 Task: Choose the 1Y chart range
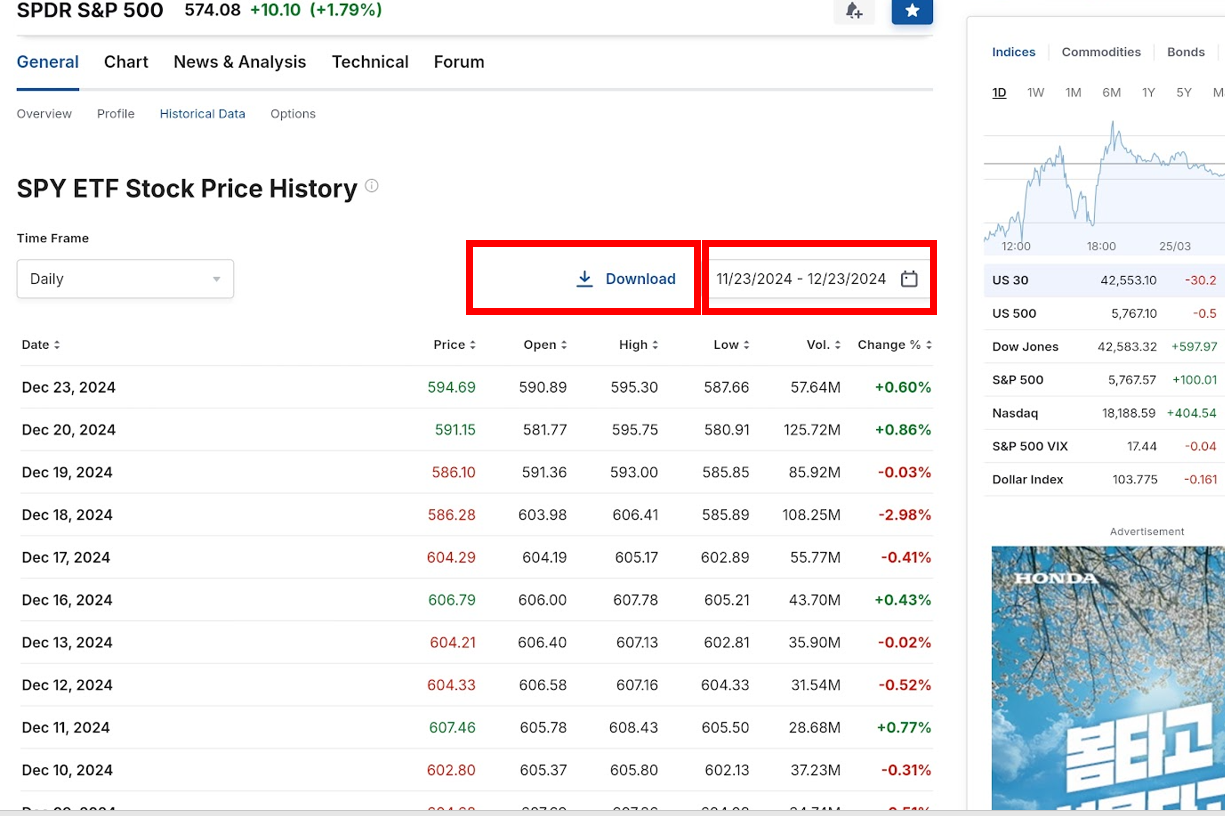[1148, 92]
